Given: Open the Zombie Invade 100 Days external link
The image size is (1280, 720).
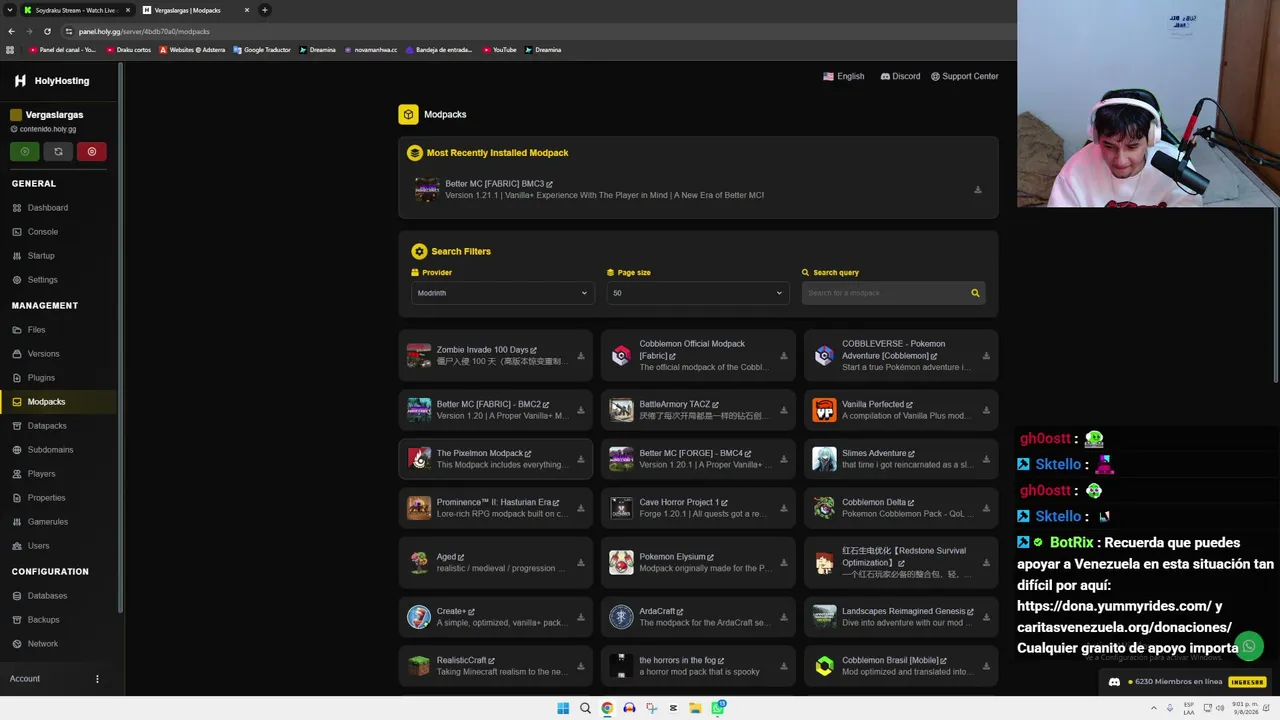Looking at the screenshot, I should point(534,350).
